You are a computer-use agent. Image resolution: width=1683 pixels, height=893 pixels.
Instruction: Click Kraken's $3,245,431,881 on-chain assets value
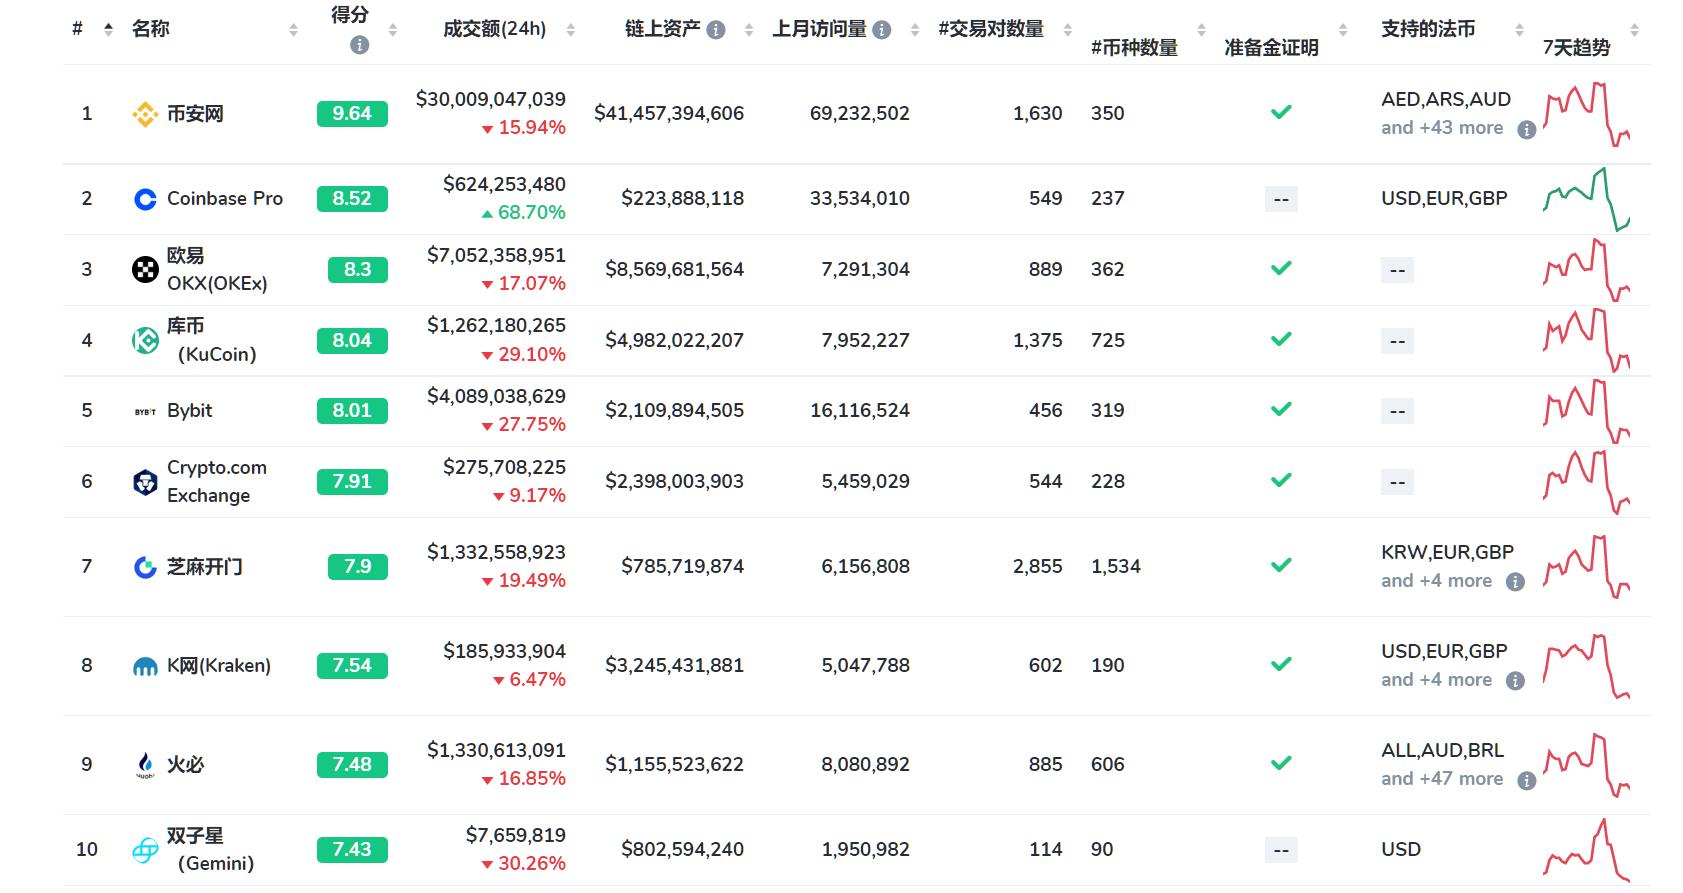point(675,665)
